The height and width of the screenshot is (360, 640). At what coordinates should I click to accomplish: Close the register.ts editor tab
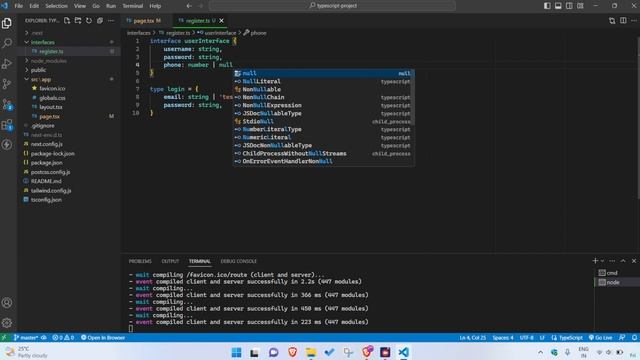coord(221,20)
